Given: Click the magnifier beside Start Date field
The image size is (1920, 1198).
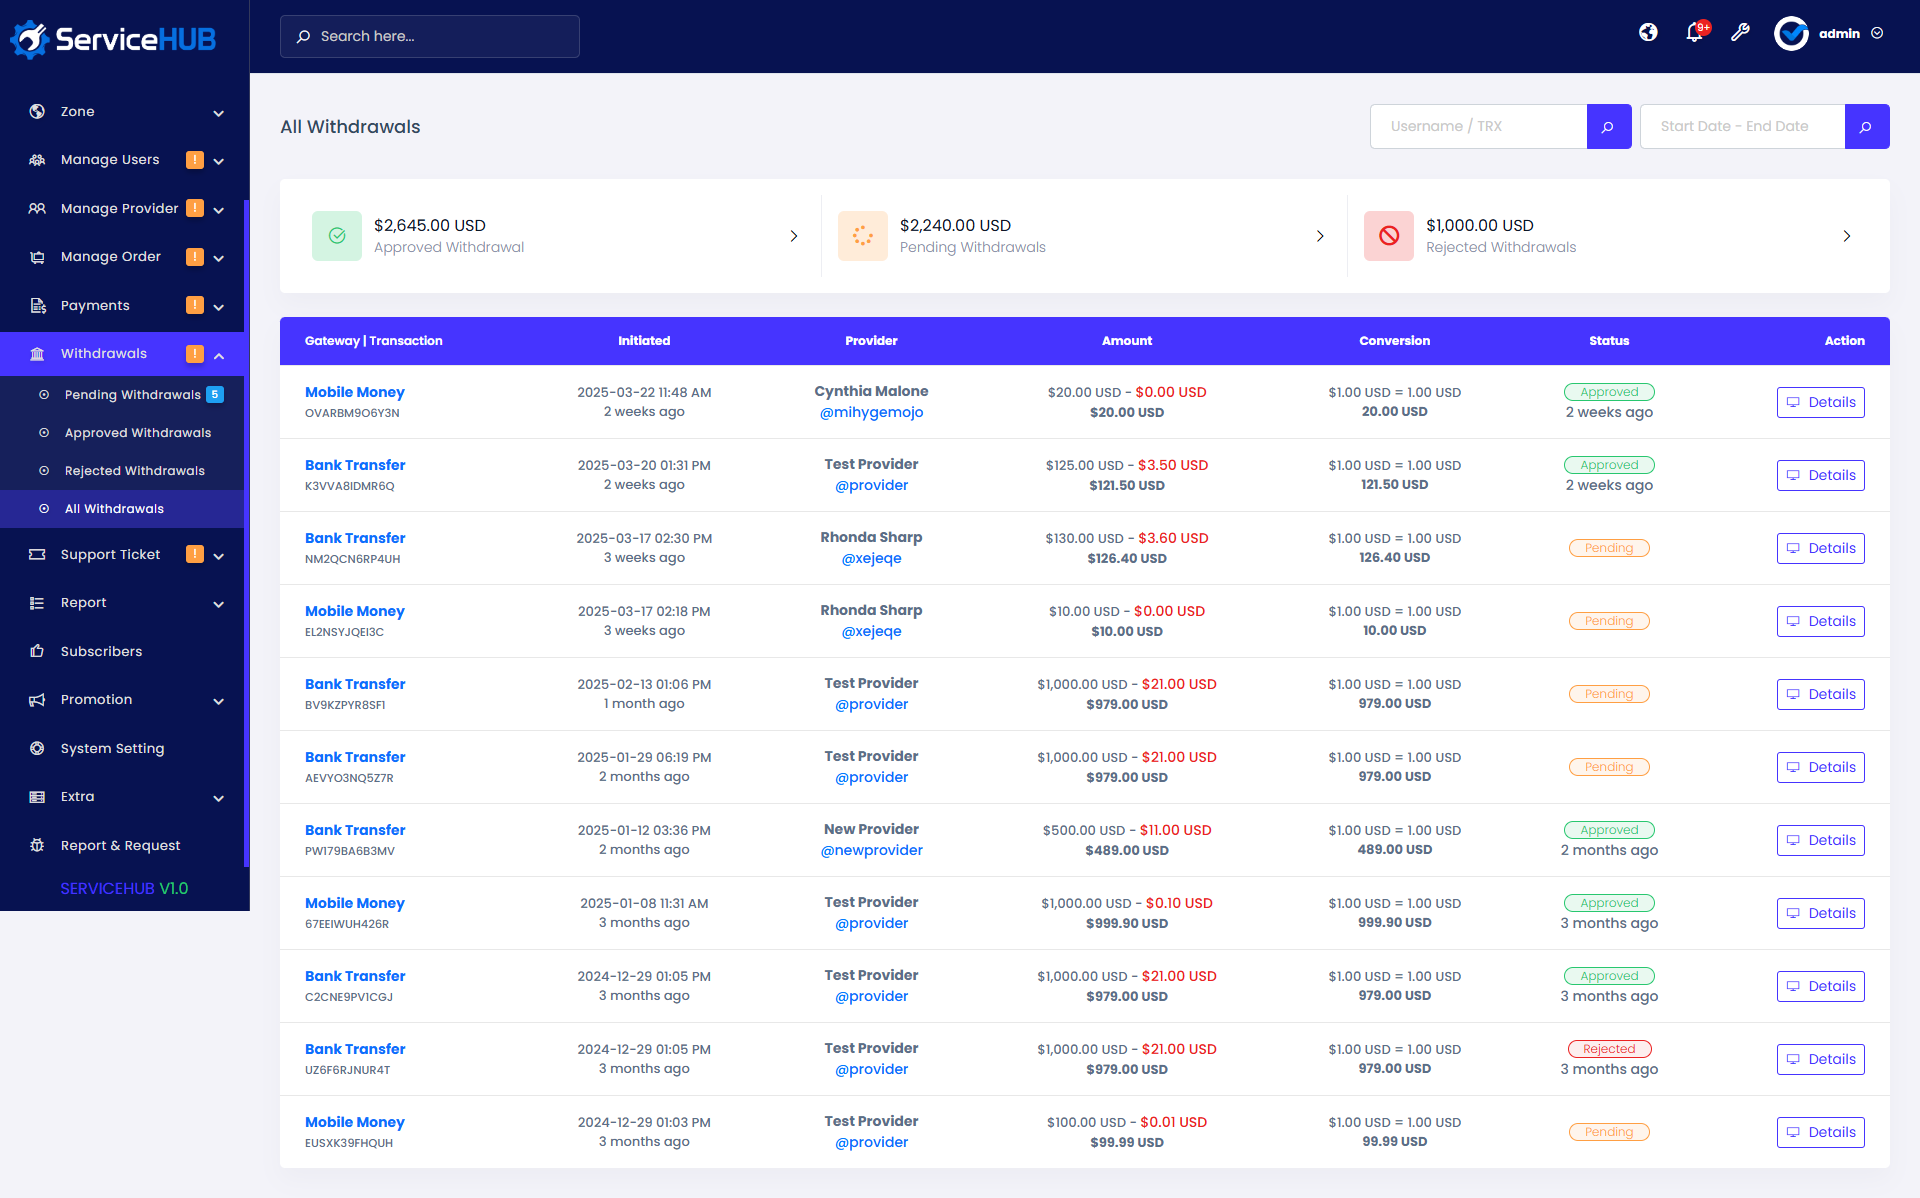Looking at the screenshot, I should click(x=1866, y=126).
